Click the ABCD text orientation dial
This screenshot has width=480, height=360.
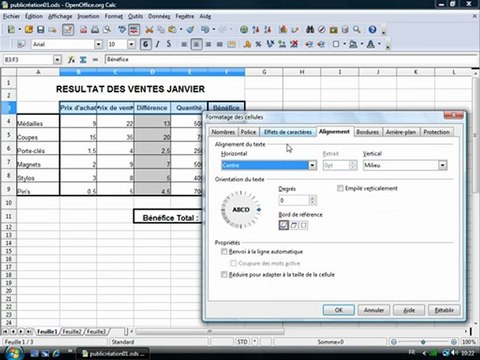pyautogui.click(x=241, y=210)
